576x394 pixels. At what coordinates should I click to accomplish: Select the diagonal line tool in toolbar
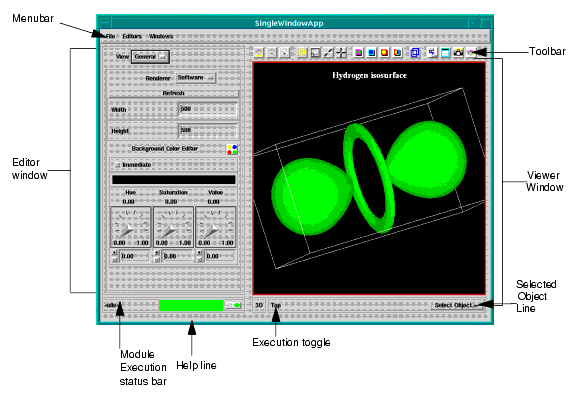(x=328, y=53)
